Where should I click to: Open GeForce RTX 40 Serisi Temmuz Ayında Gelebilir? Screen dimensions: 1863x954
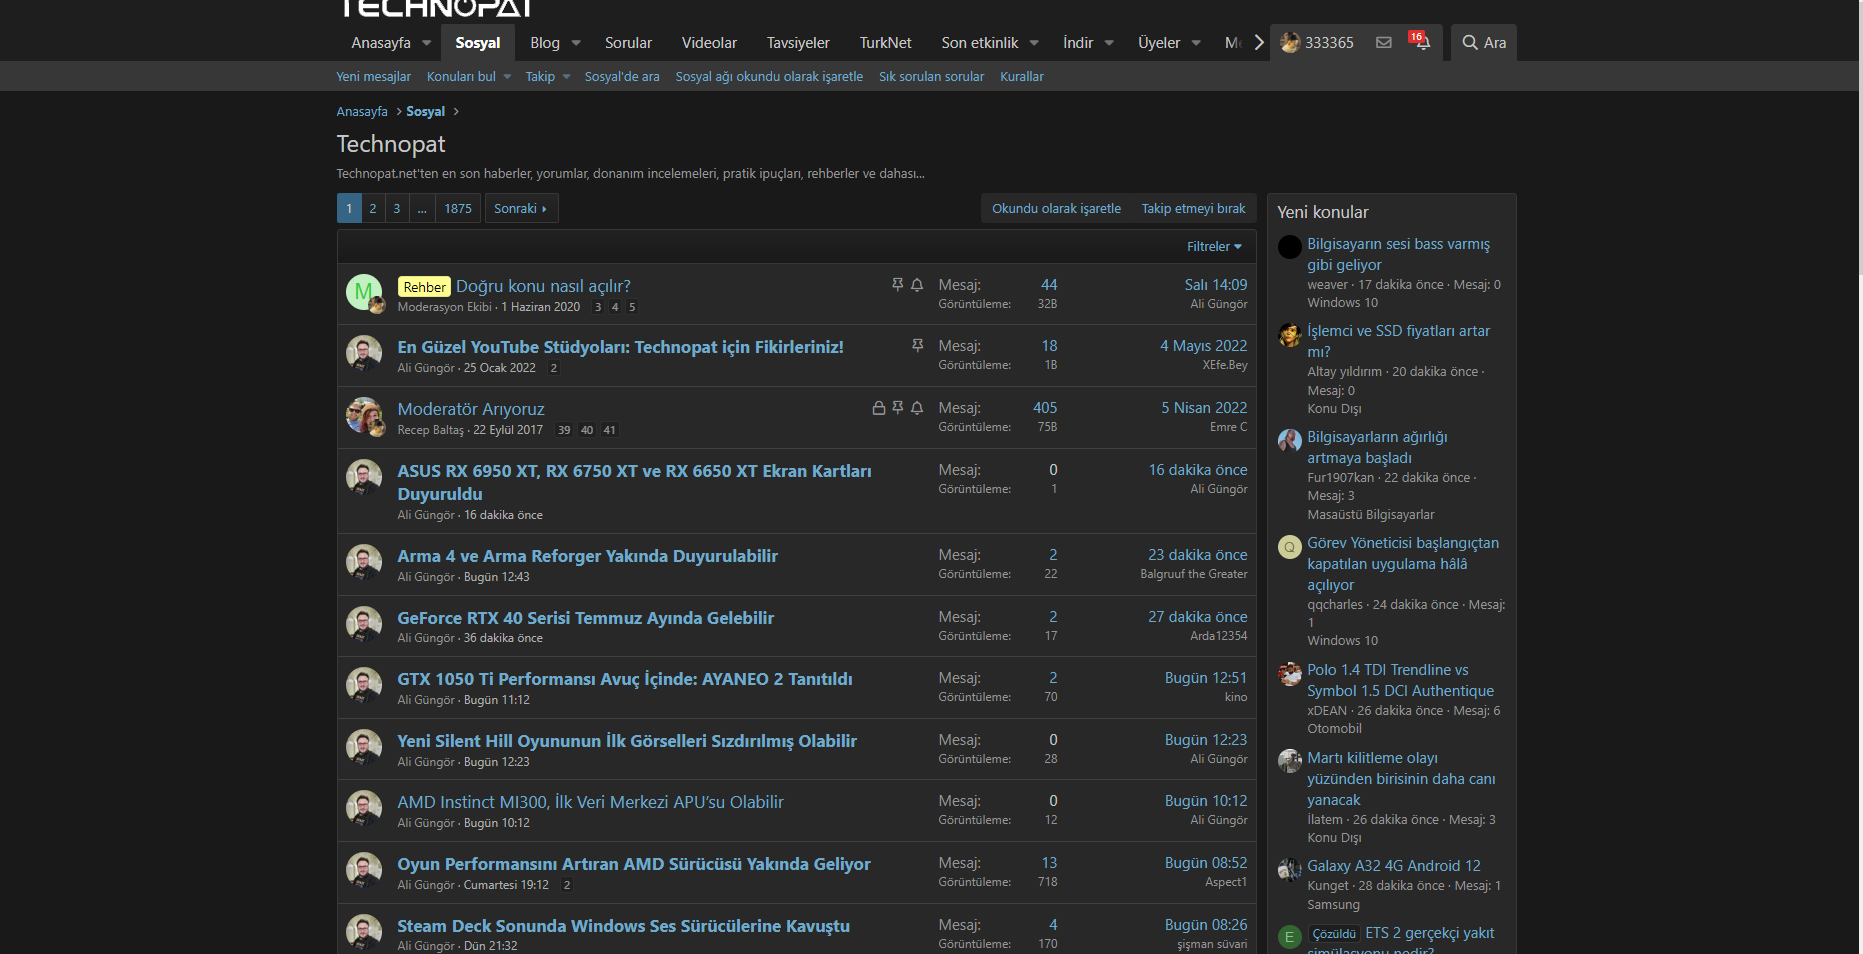pos(585,618)
